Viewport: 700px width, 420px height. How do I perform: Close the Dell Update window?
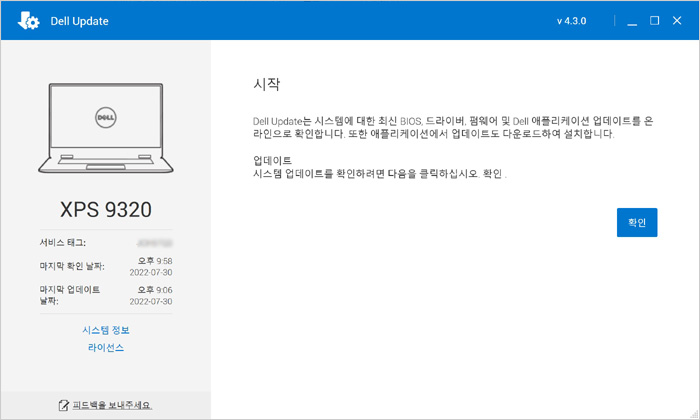click(677, 21)
